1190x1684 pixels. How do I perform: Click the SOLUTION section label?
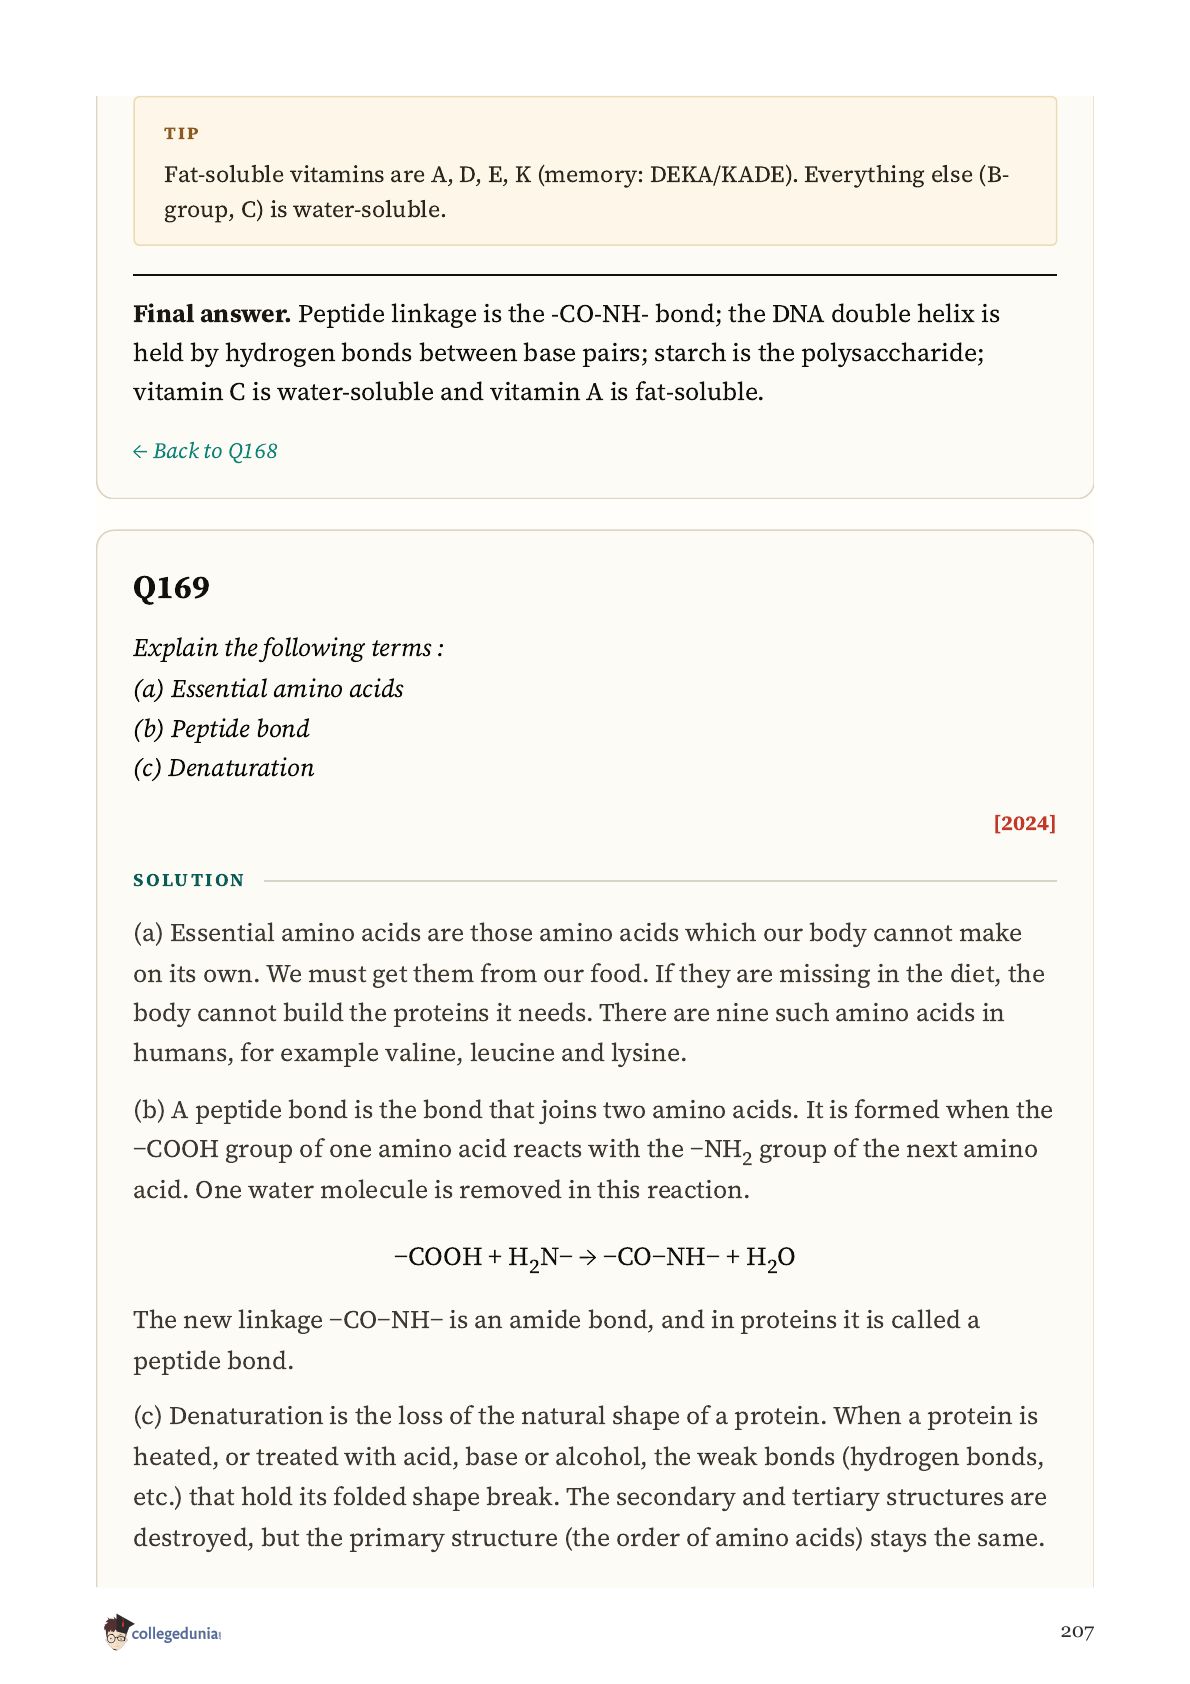coord(189,880)
